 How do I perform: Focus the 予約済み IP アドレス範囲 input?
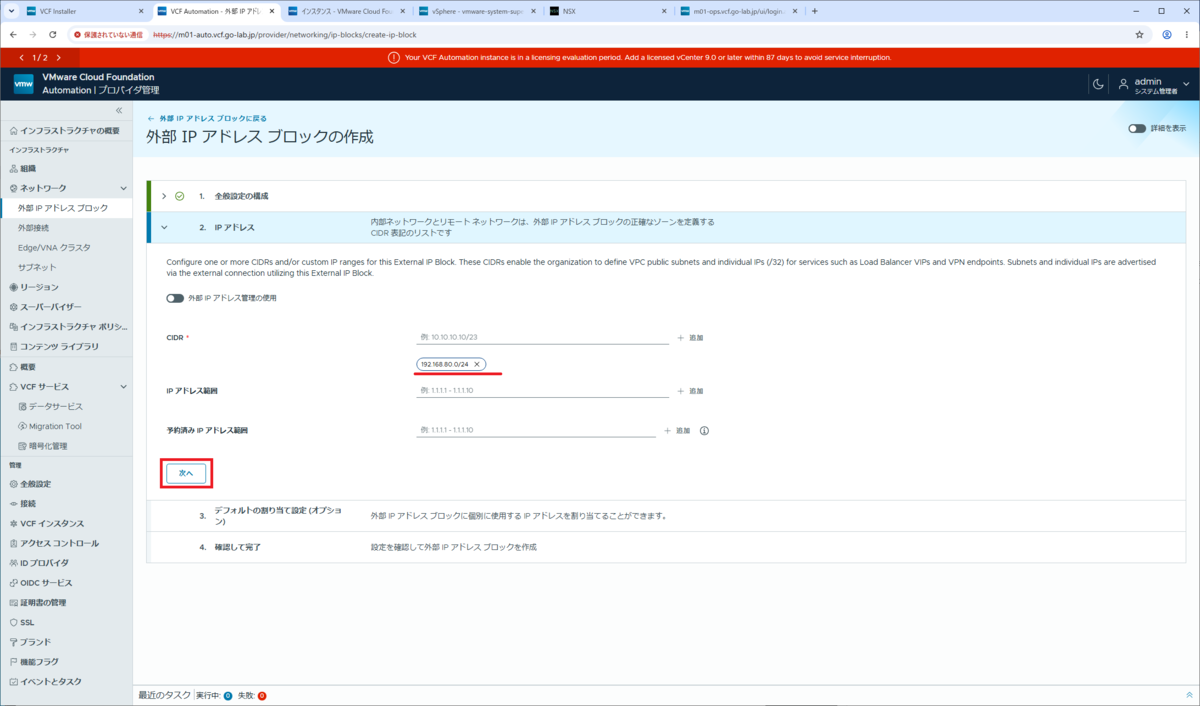point(536,430)
